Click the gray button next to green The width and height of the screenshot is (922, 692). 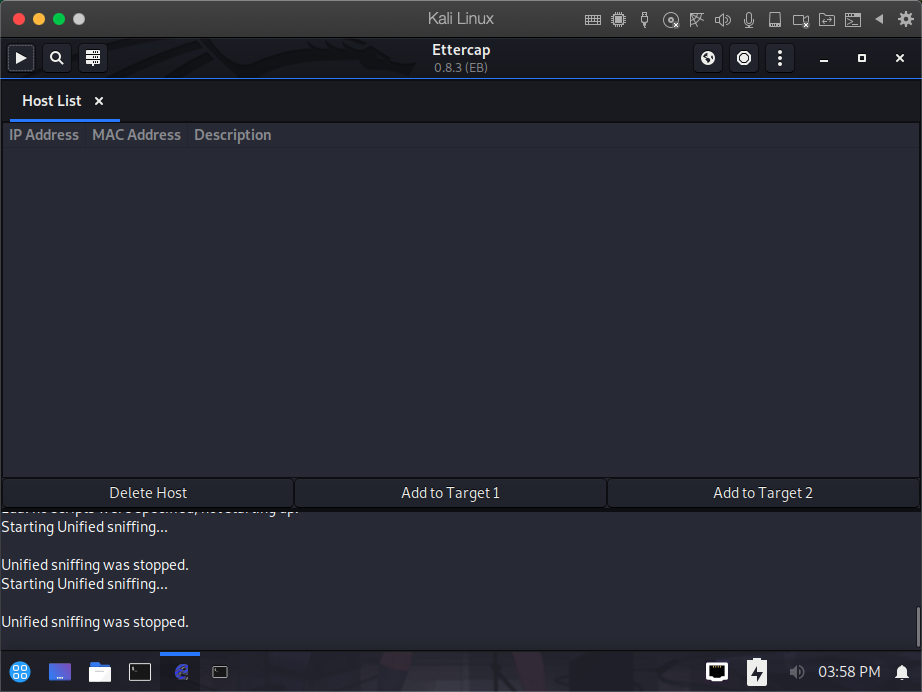coord(79,19)
